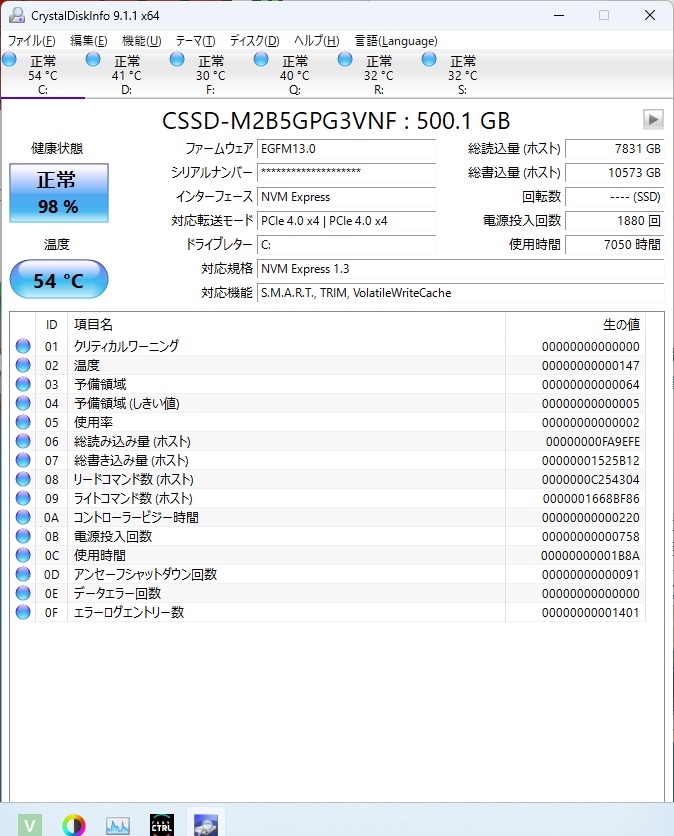Click the masked serial number field

(x=347, y=173)
